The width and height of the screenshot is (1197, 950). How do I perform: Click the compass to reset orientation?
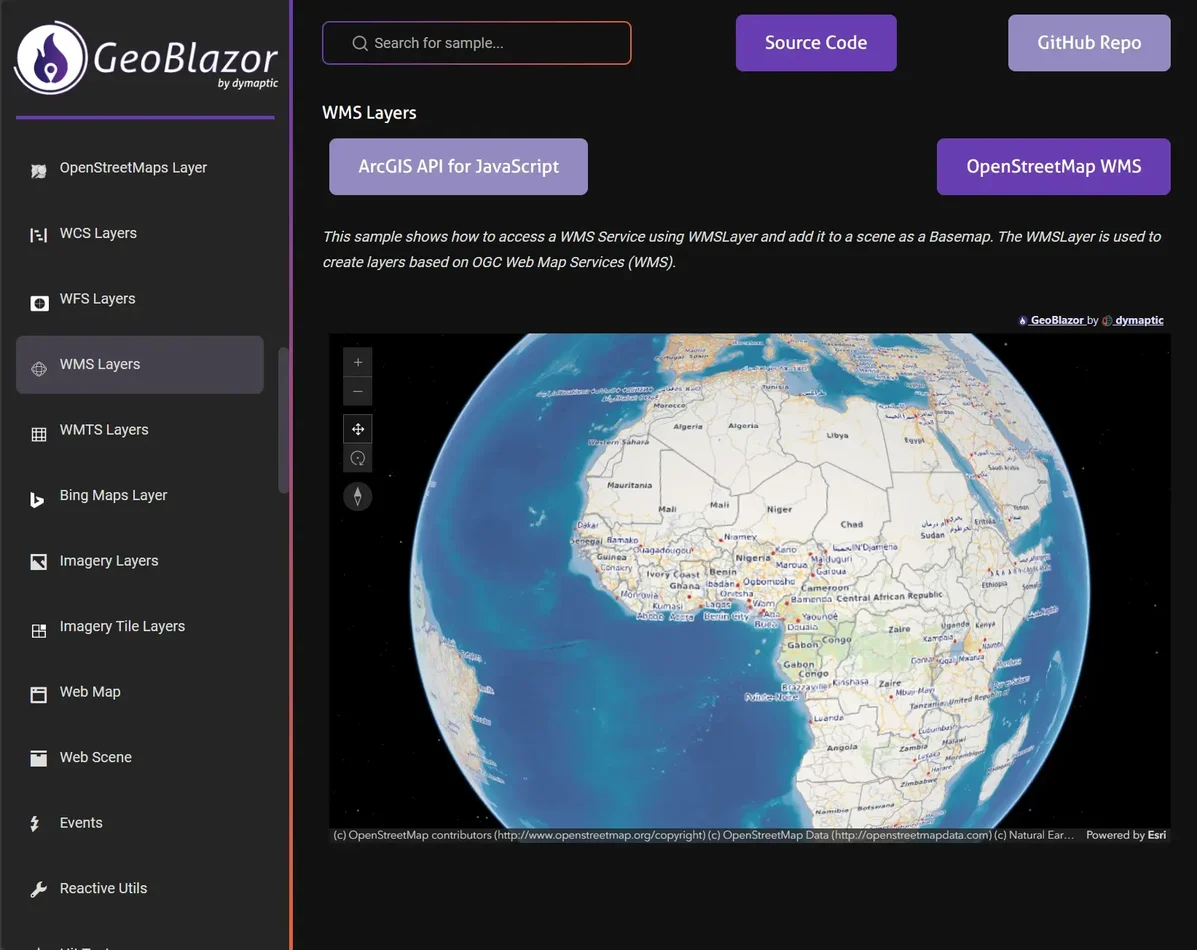357,495
